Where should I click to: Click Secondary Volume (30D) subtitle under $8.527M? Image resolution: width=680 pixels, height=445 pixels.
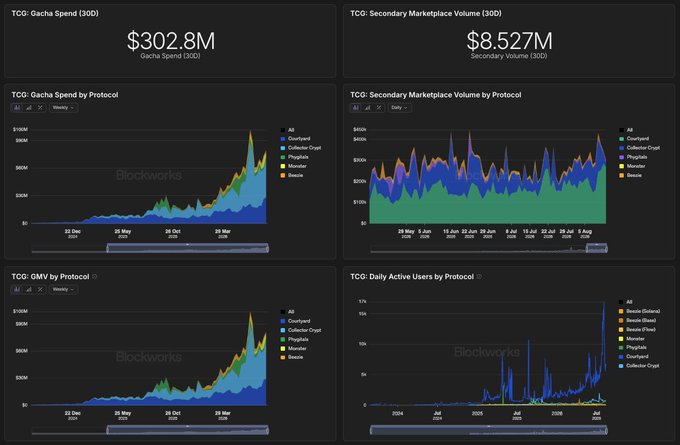[509, 56]
